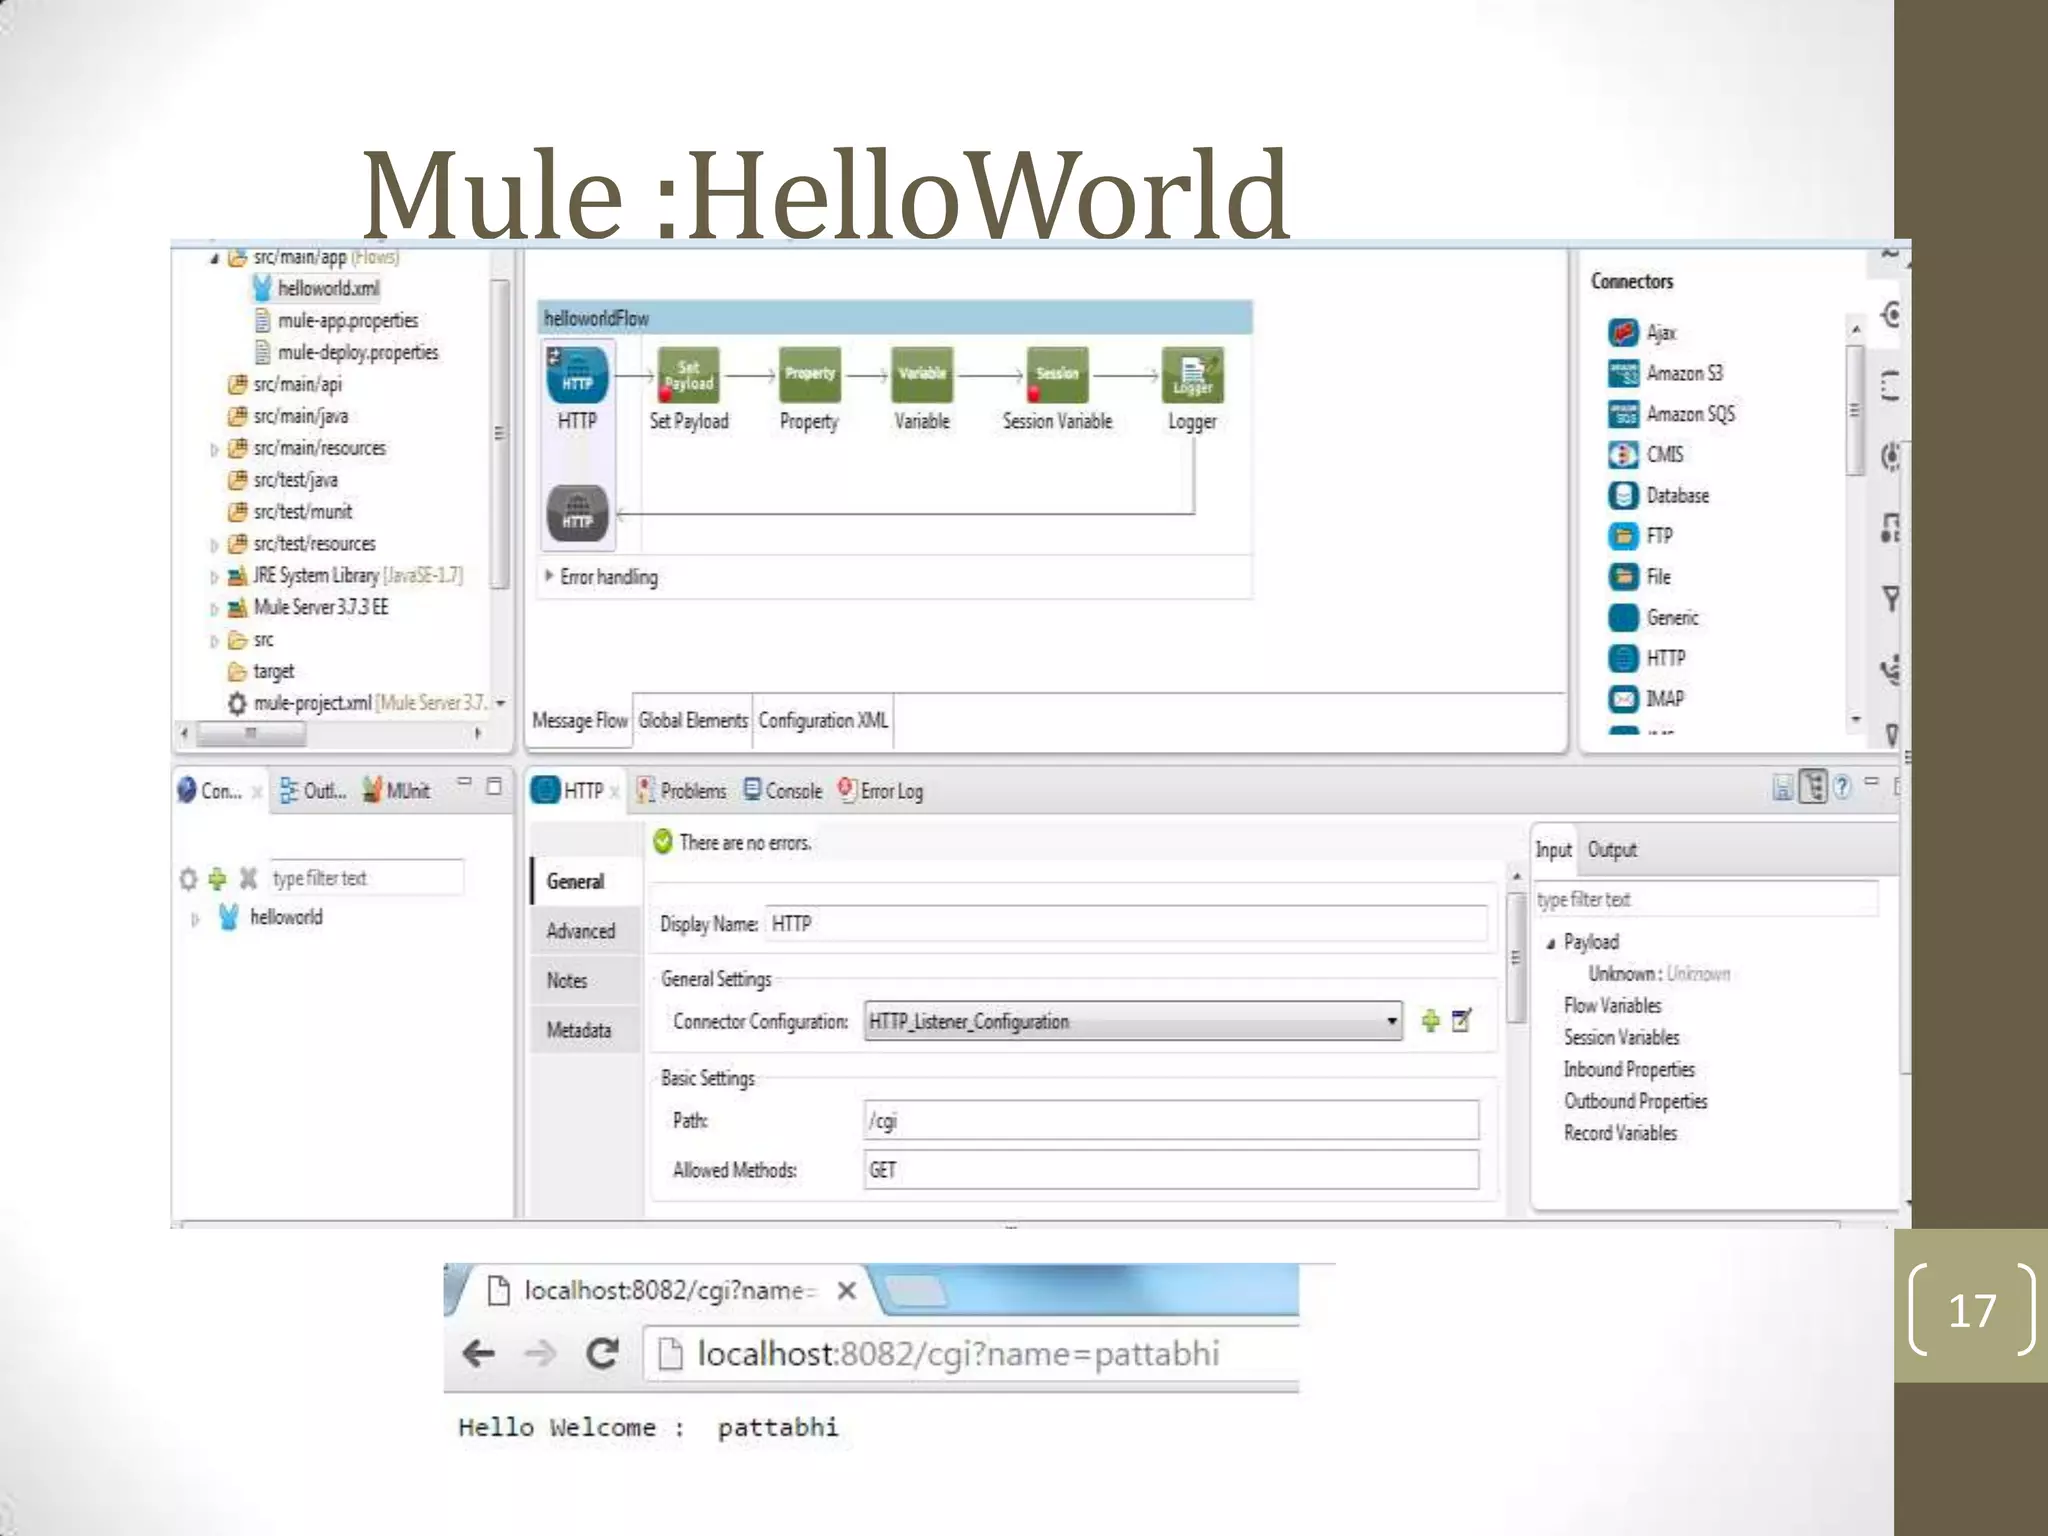
Task: Click the tree layout icon in properties toolbar
Action: [x=1813, y=787]
